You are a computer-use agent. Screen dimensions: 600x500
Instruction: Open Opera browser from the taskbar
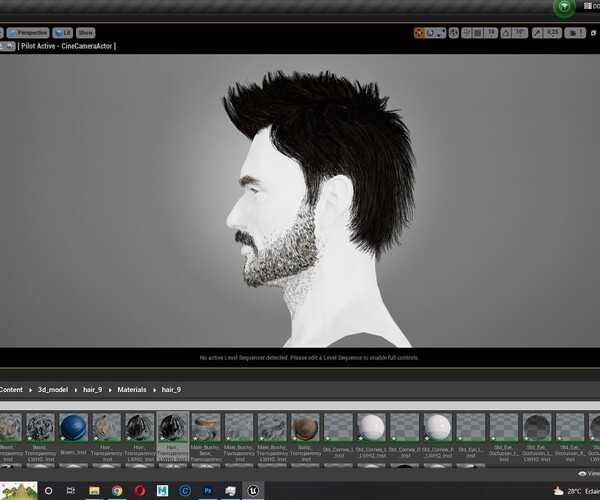(140, 491)
